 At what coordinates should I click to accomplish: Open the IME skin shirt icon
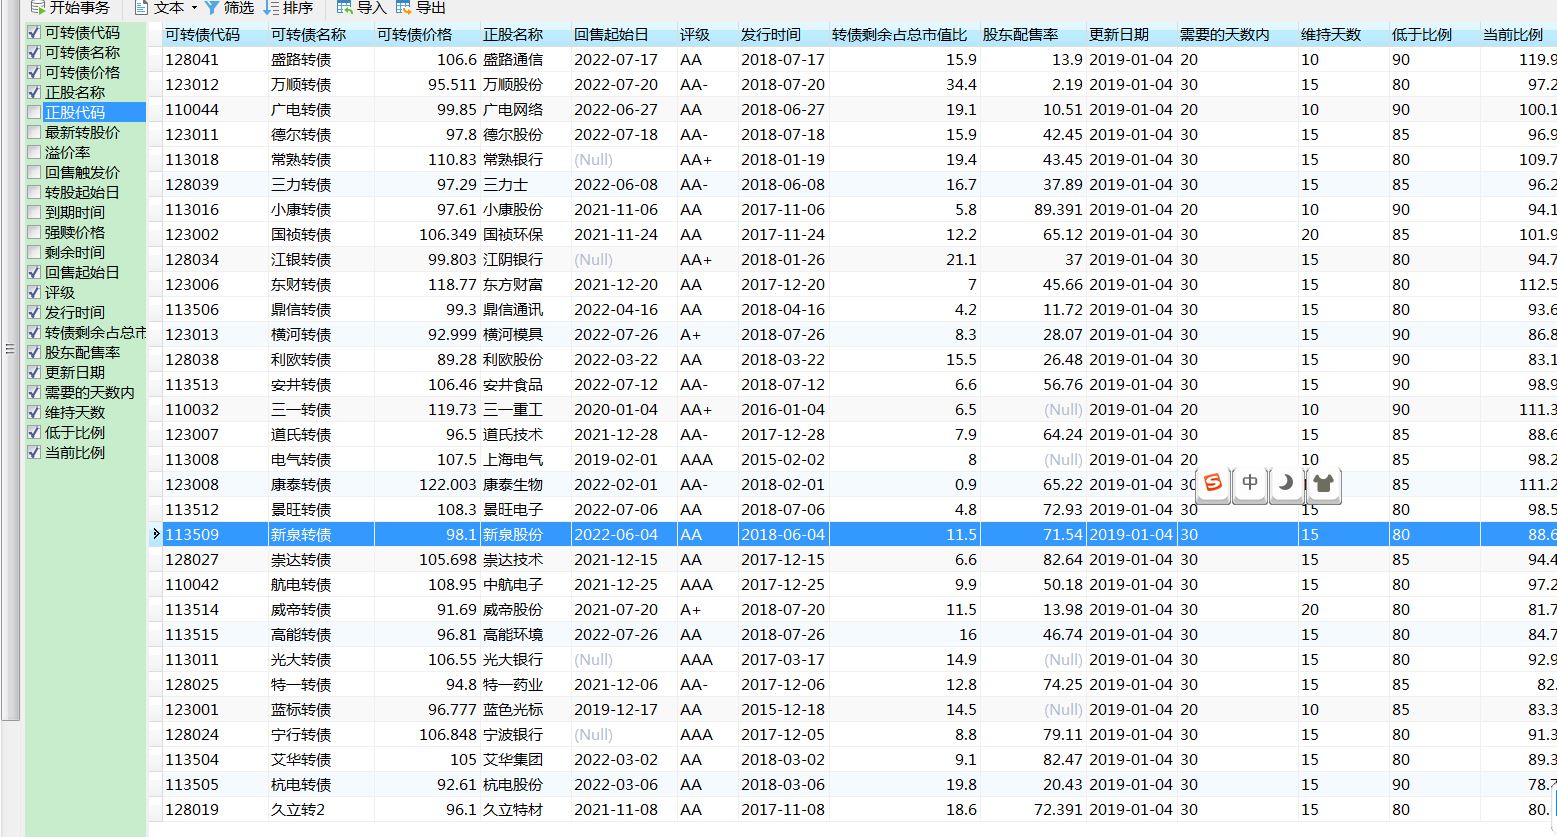(x=1323, y=484)
